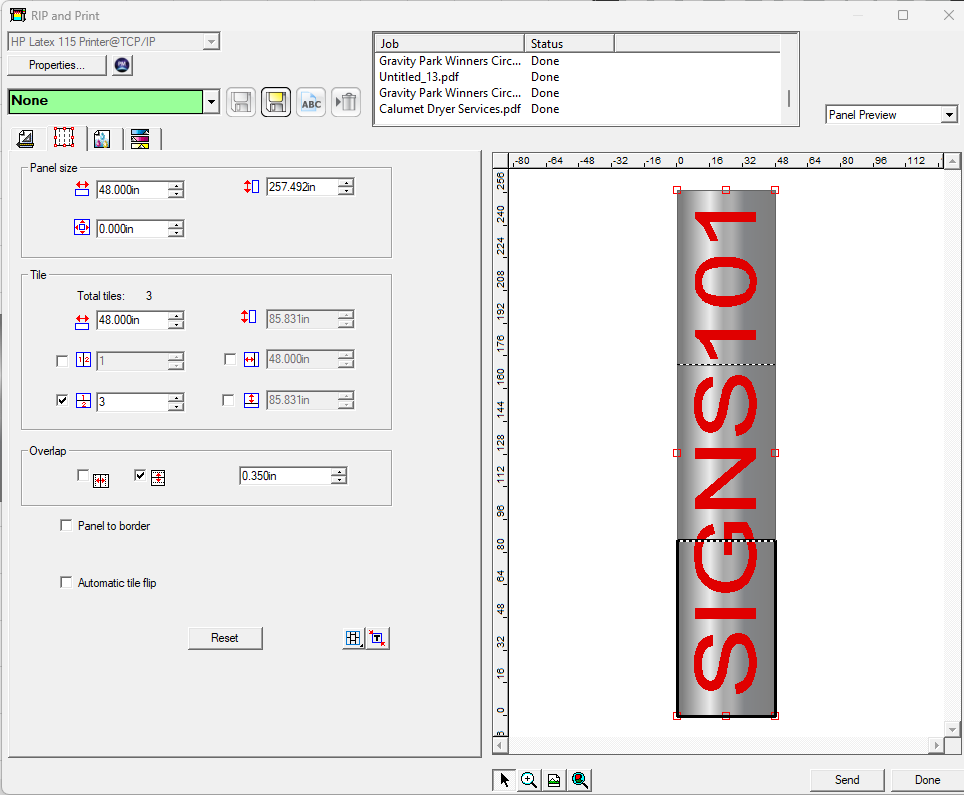Click the Reset button
This screenshot has width=964, height=795.
coord(225,638)
